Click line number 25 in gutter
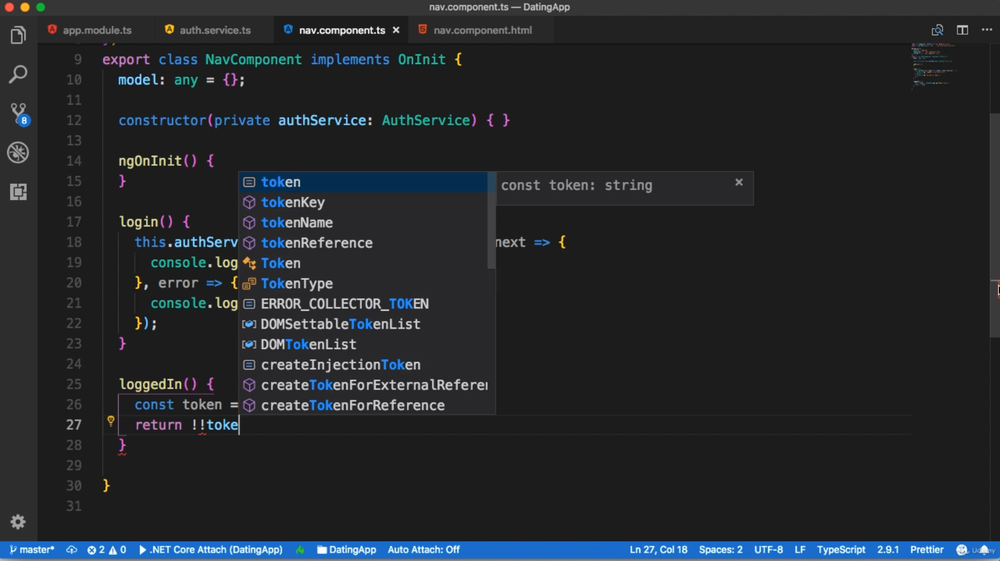 tap(74, 384)
